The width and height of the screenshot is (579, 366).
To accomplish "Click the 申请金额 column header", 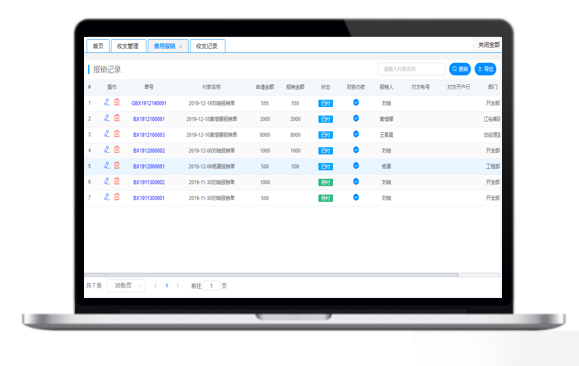I will click(265, 87).
